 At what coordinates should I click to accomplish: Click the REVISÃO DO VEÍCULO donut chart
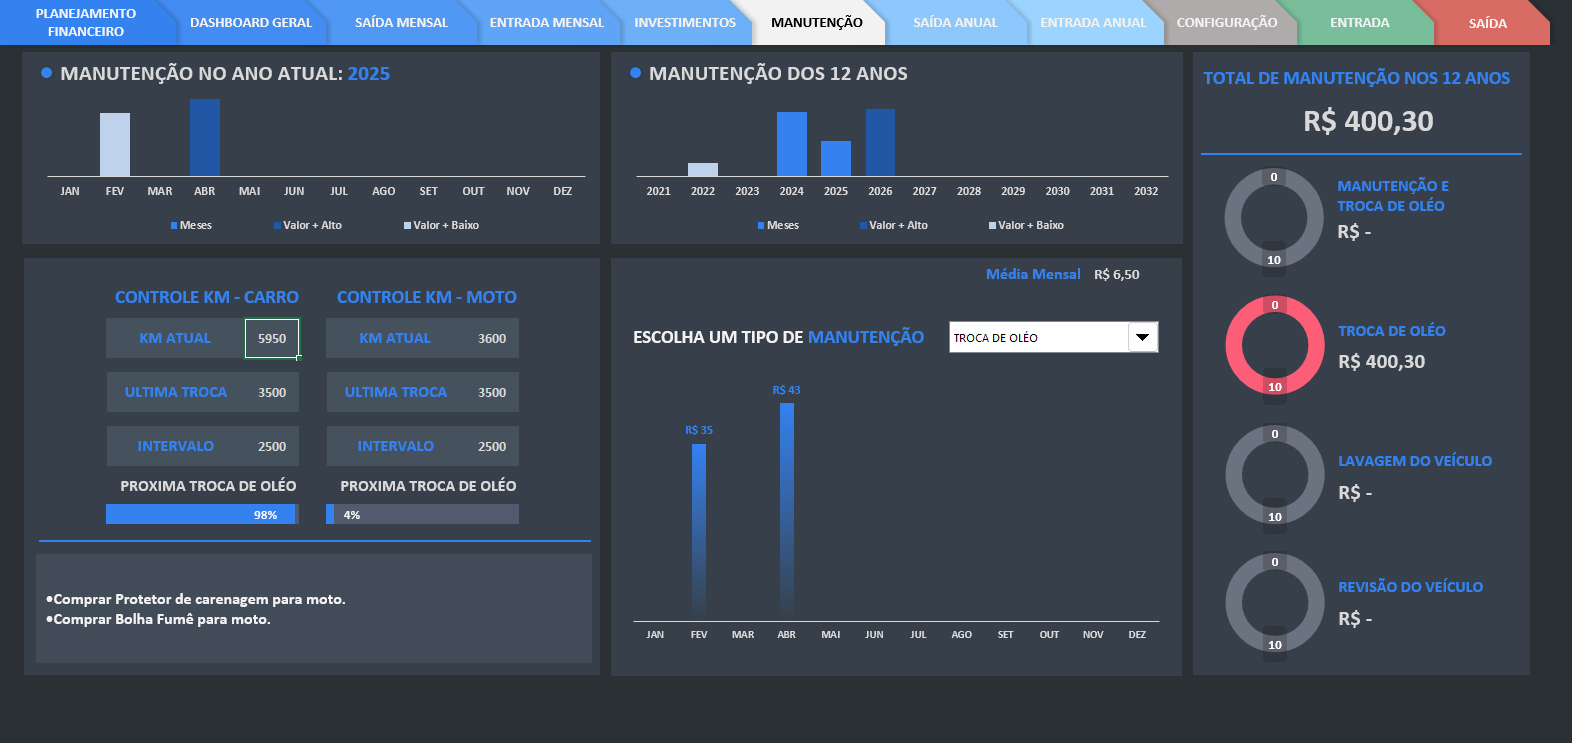point(1275,603)
